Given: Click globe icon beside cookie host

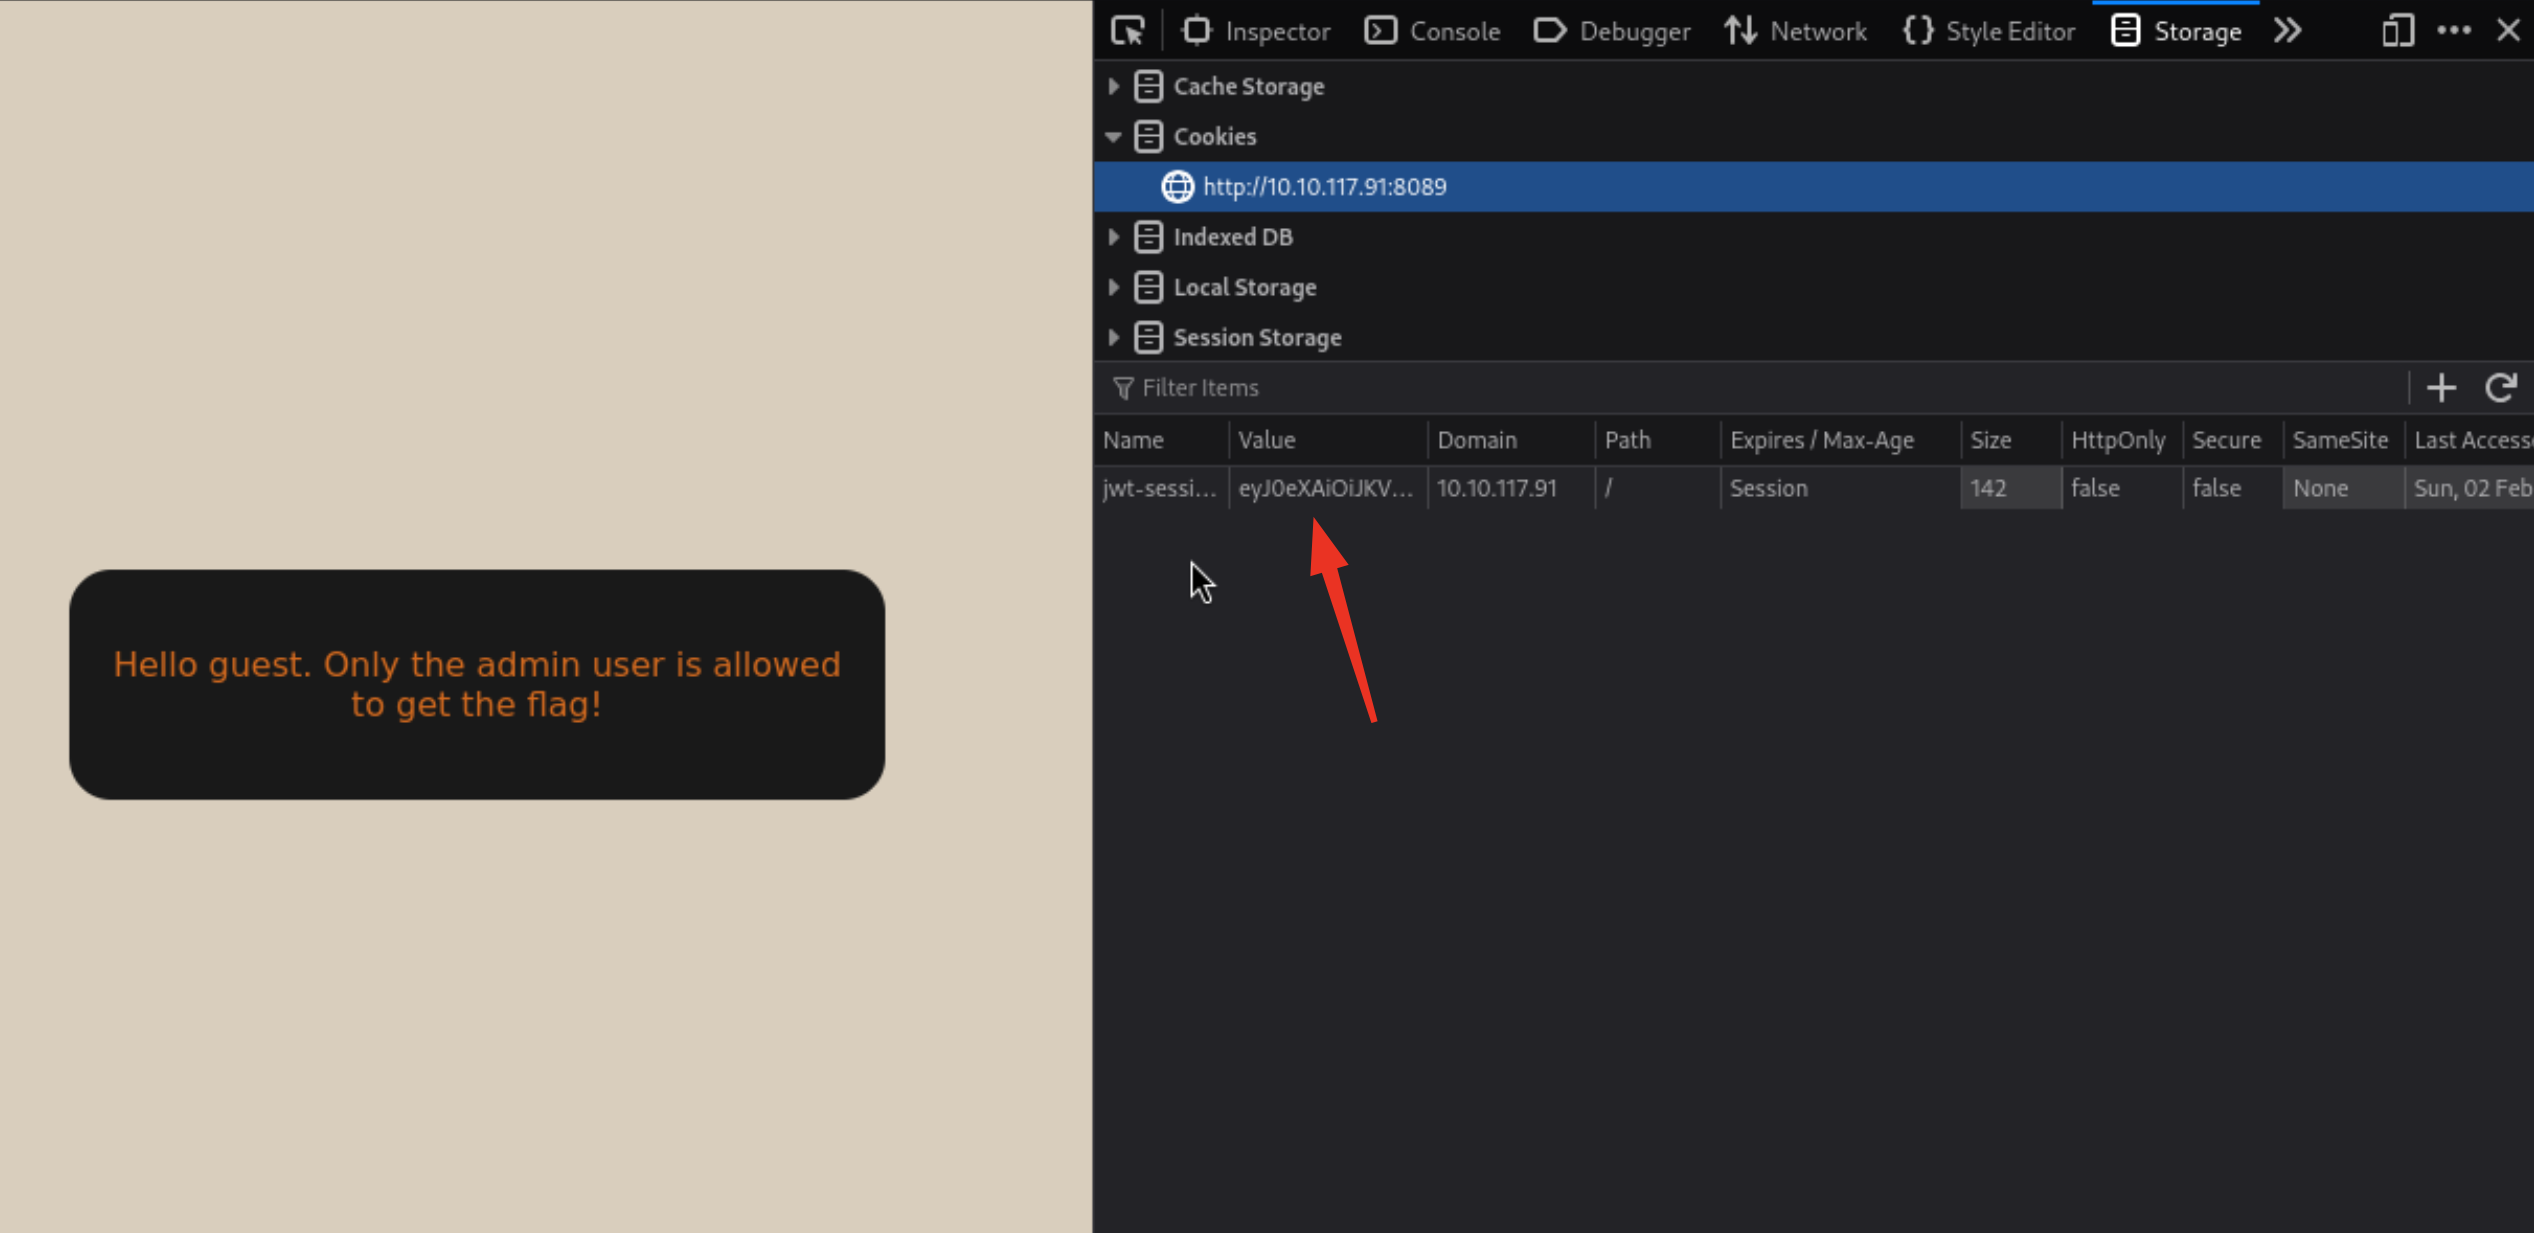Looking at the screenshot, I should click(x=1177, y=186).
